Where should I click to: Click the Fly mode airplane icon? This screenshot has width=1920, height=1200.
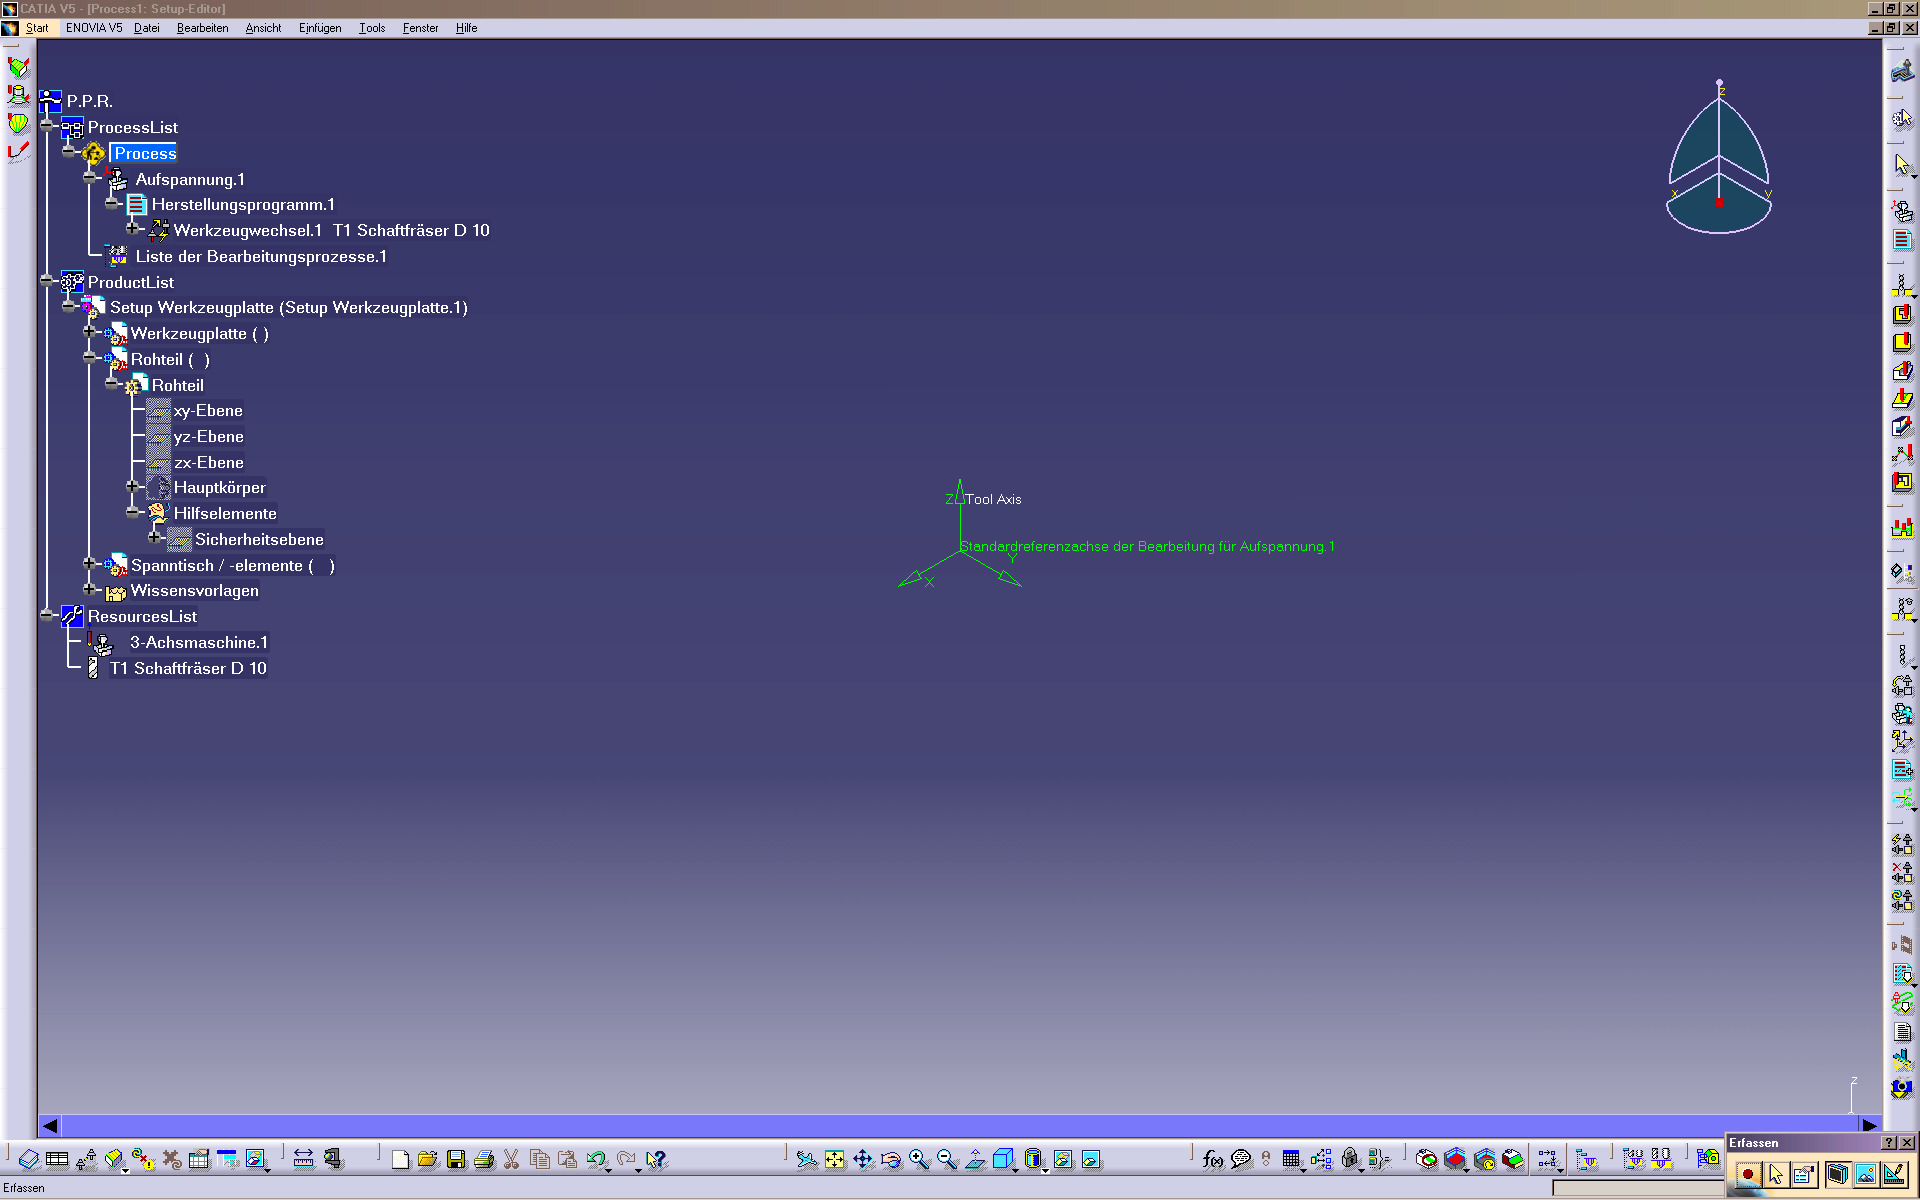(x=807, y=1159)
